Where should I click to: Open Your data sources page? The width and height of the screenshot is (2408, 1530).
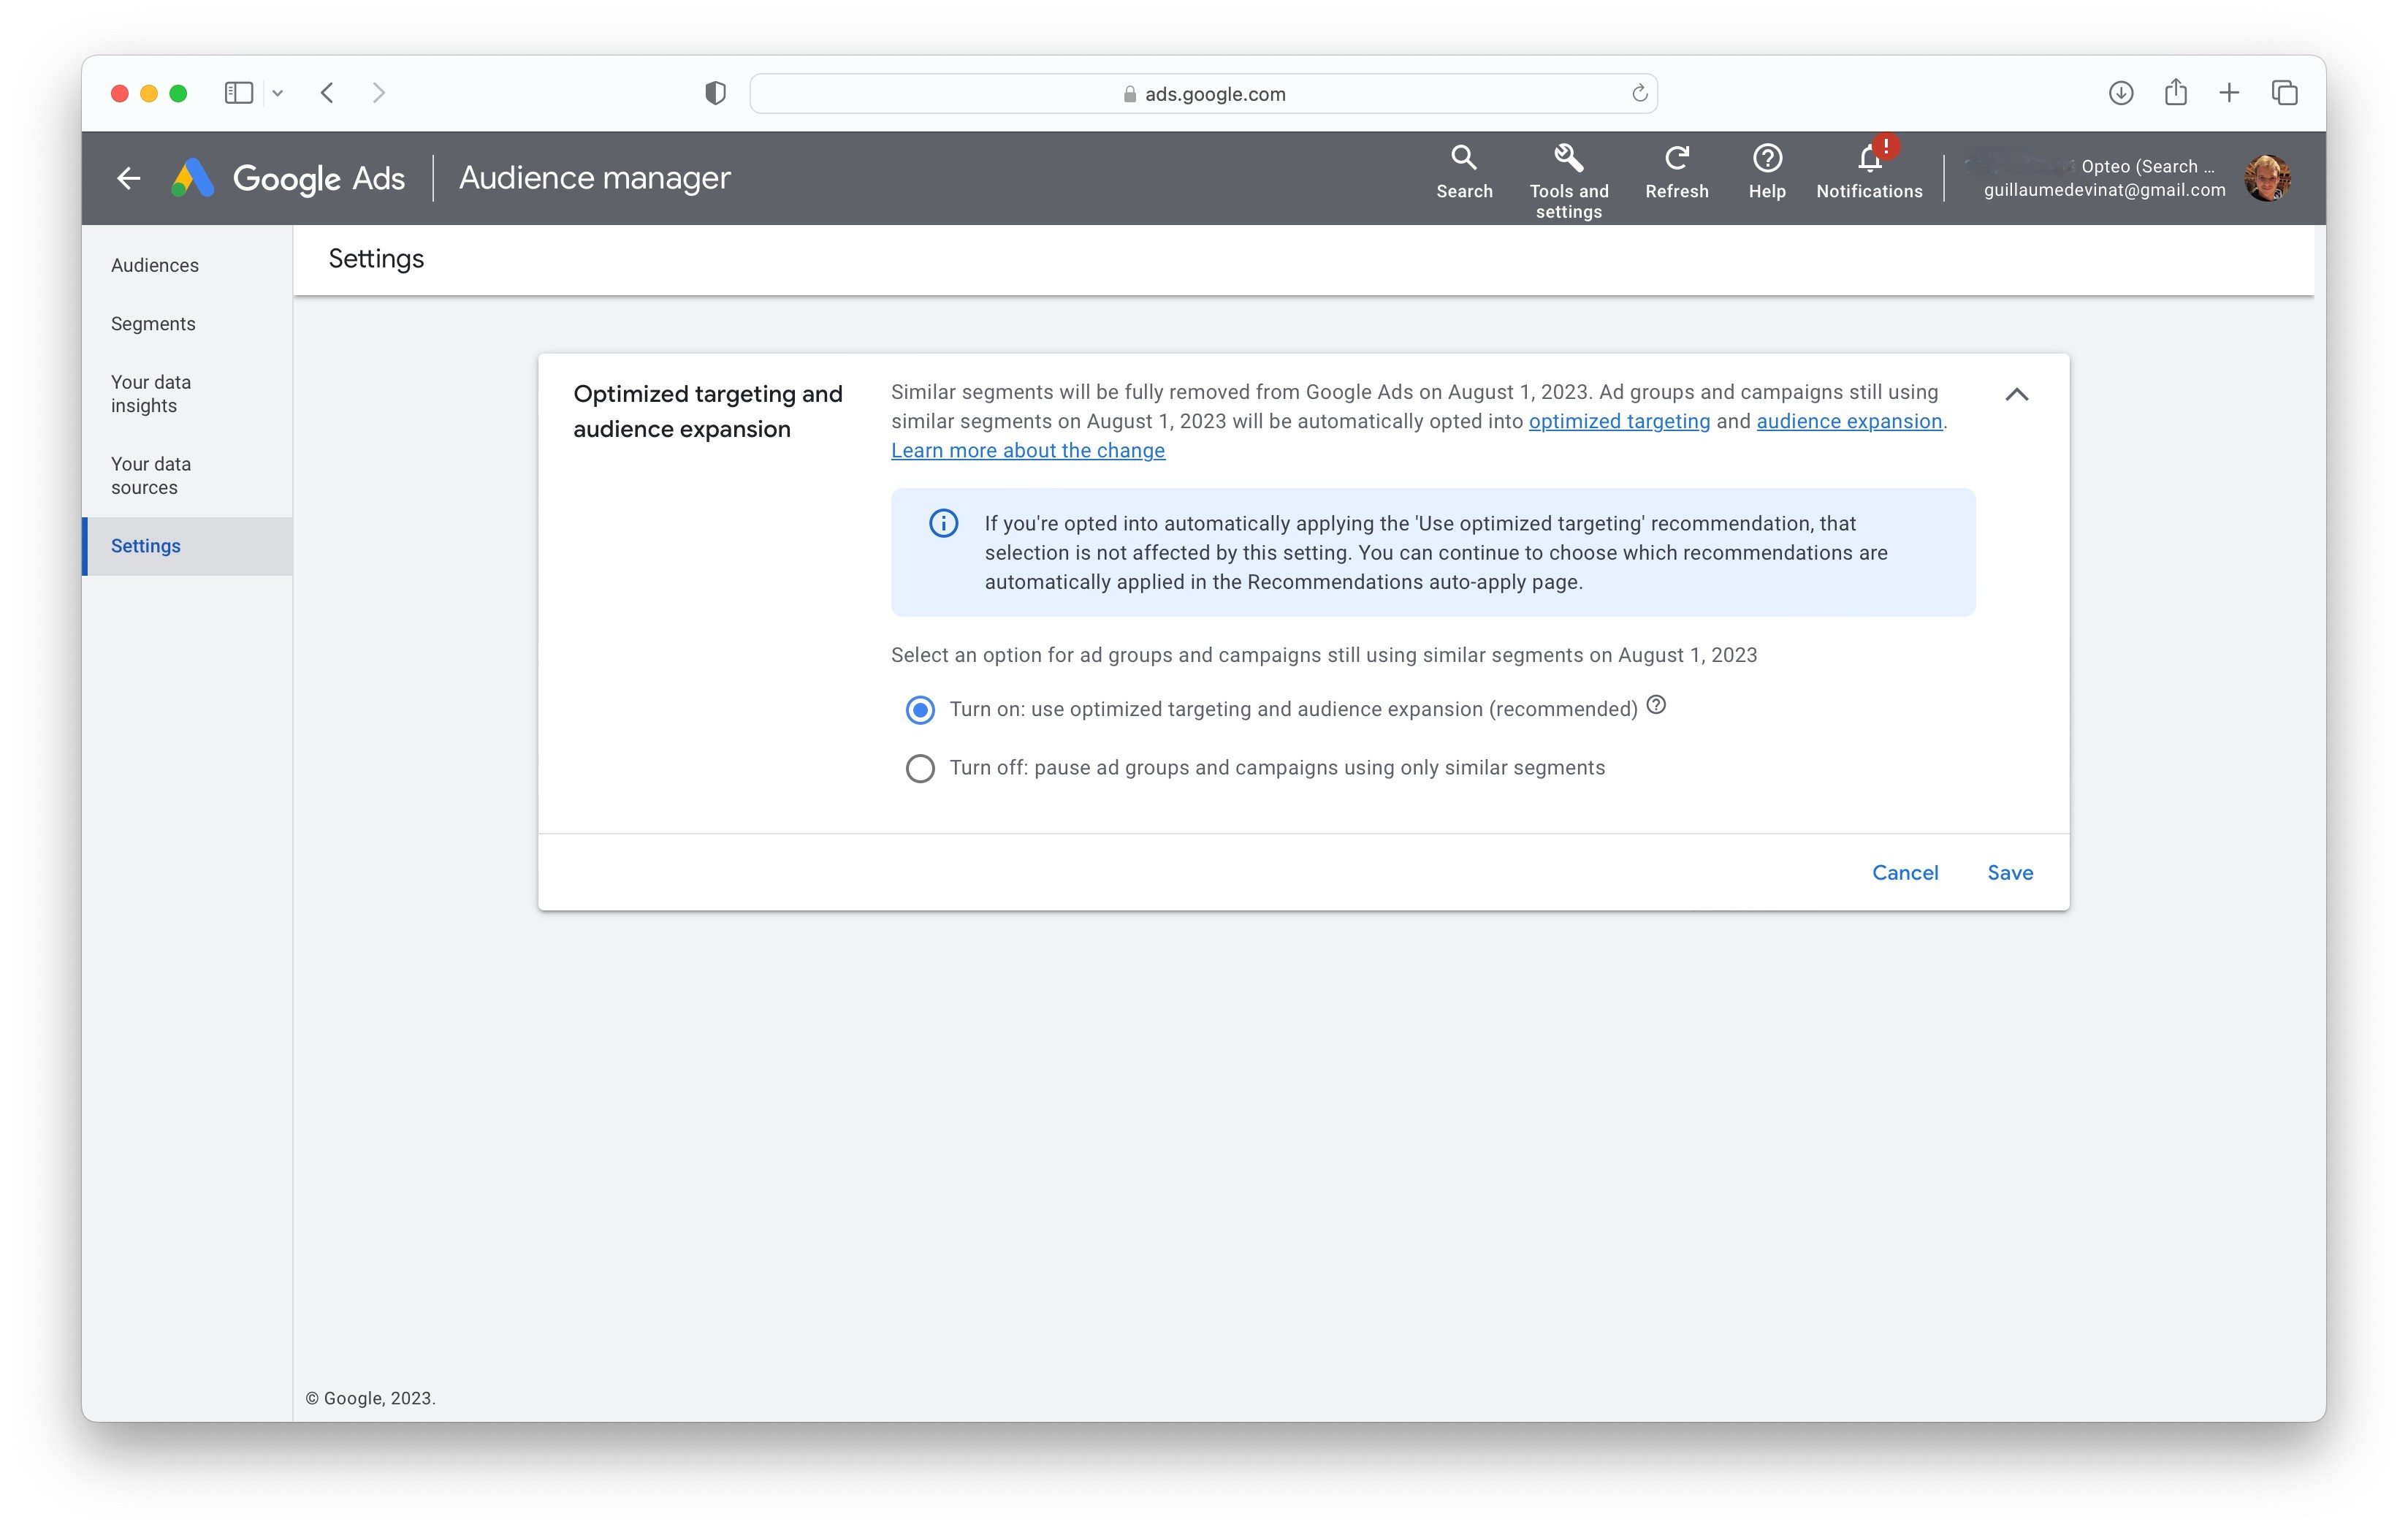coord(151,476)
